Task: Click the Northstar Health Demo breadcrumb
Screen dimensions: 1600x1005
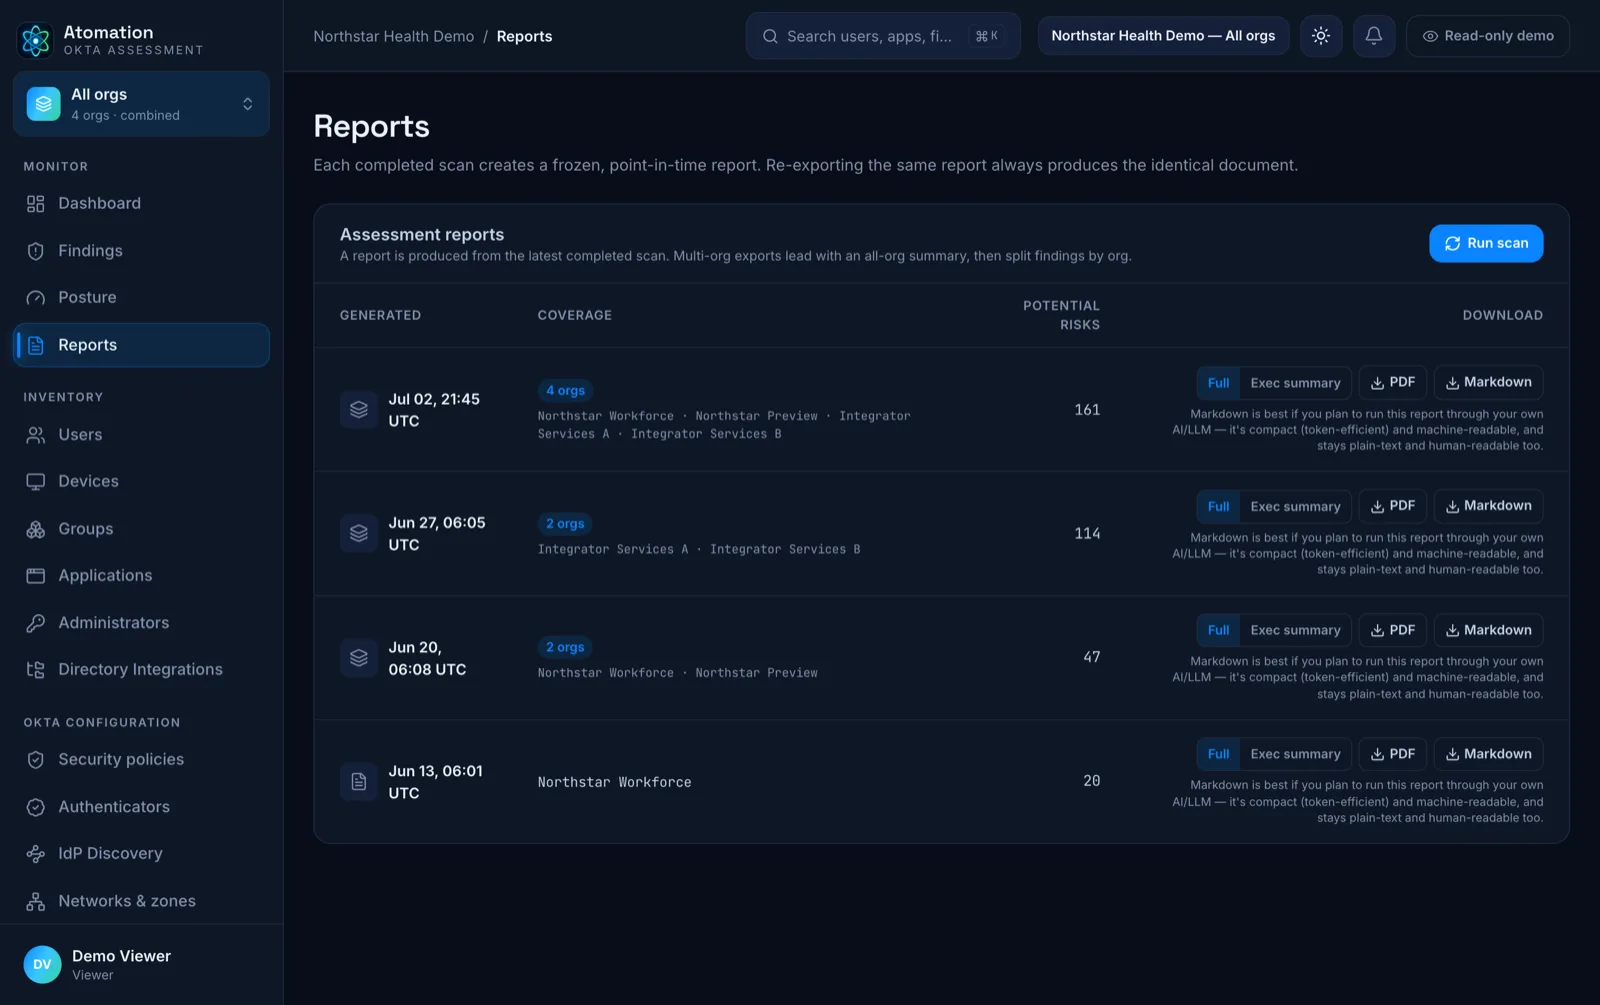Action: click(x=394, y=36)
